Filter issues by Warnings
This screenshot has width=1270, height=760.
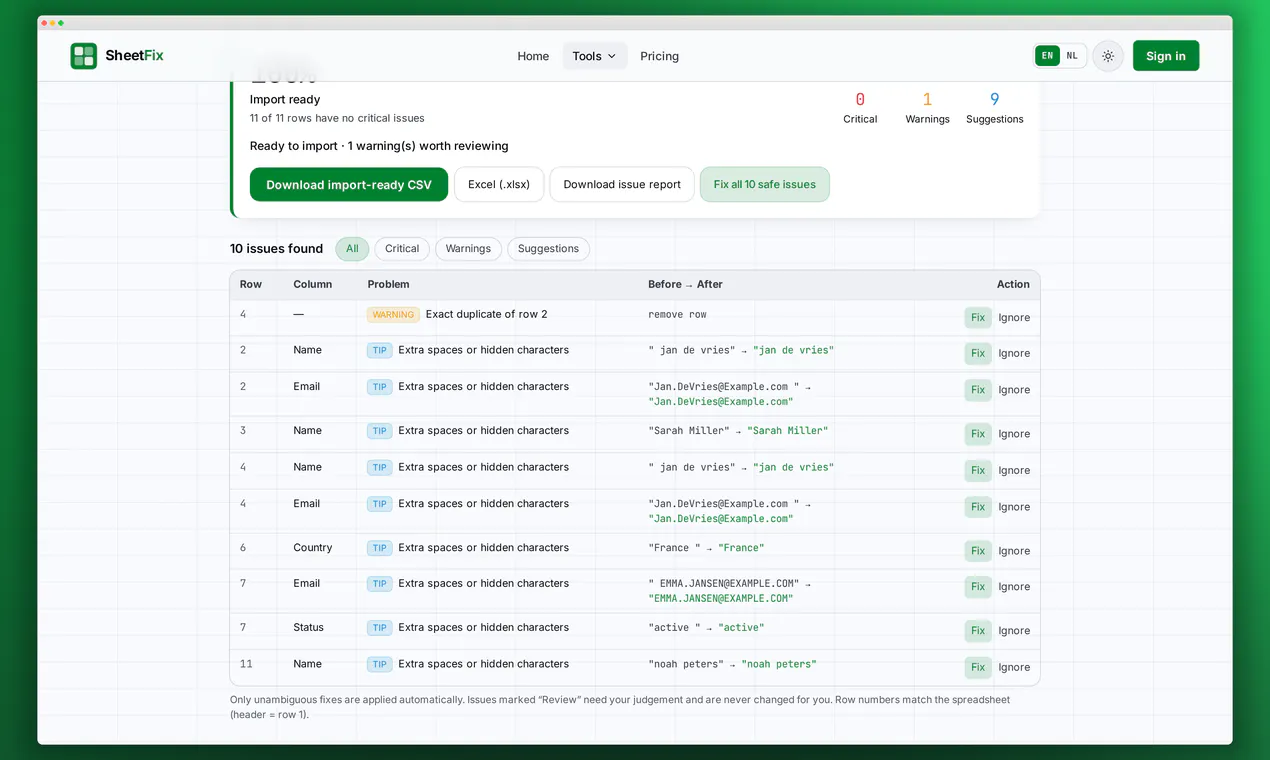[468, 249]
